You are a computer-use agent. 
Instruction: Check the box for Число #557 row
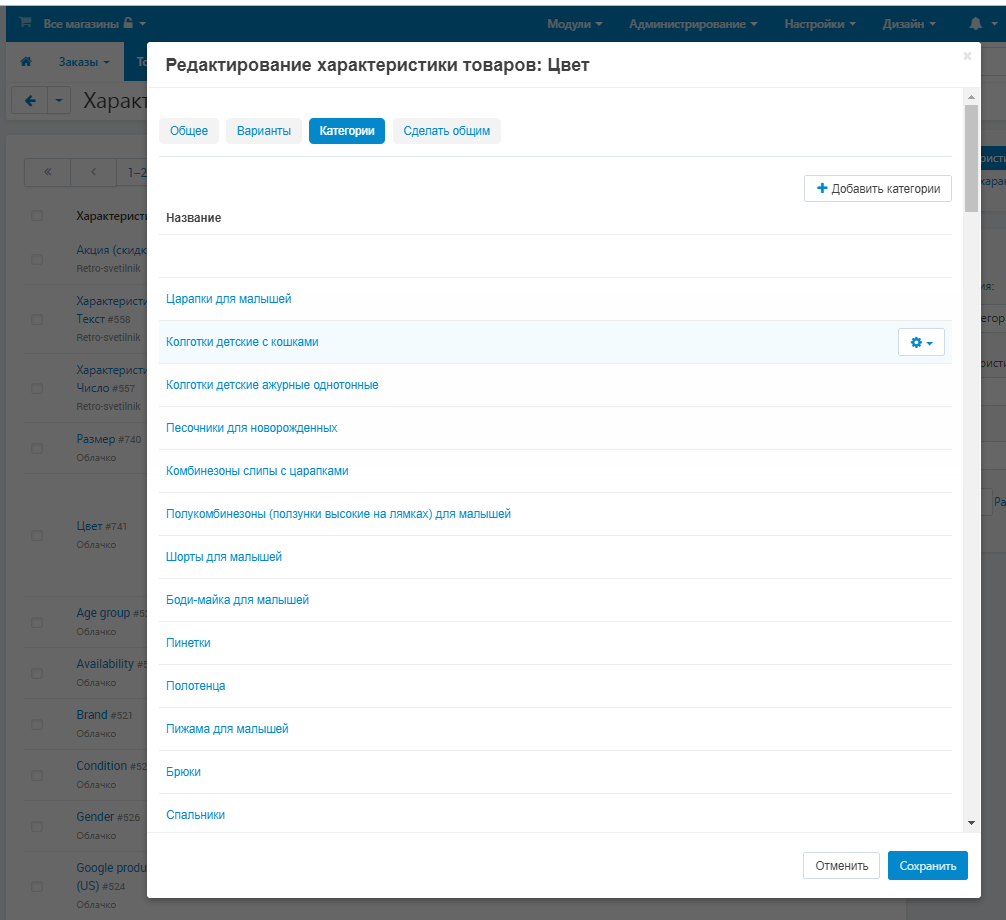(37, 389)
